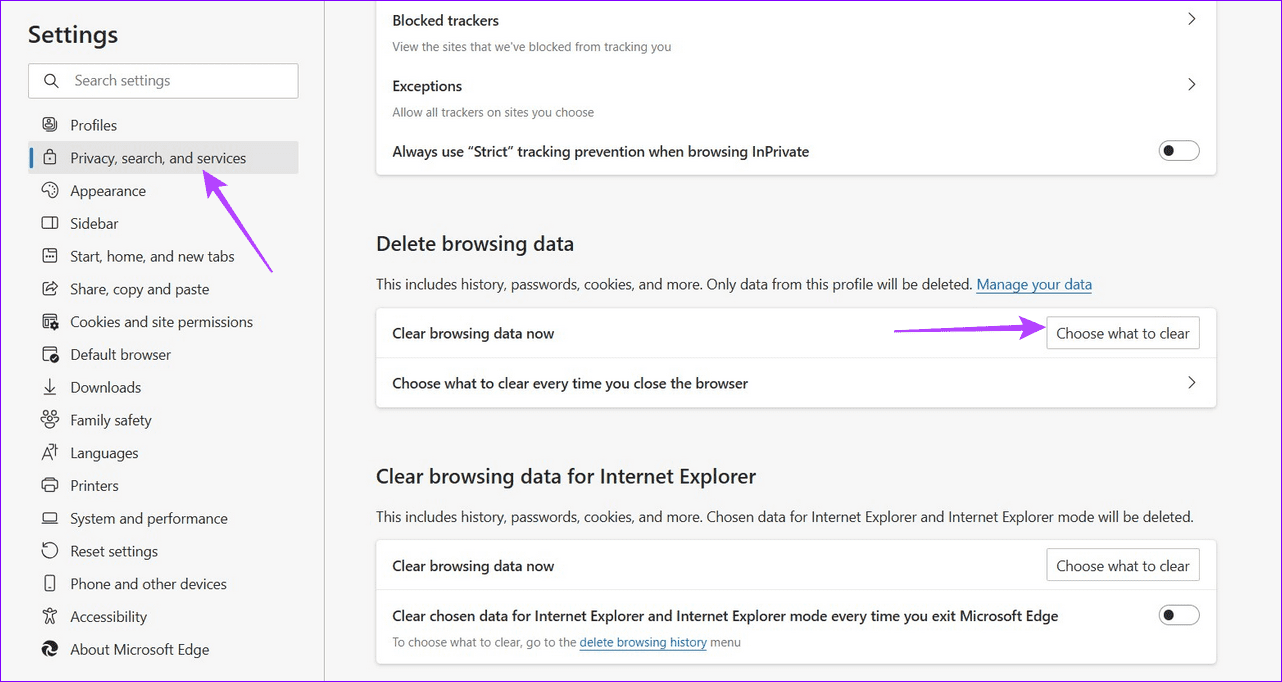Select the Reset settings icon

coord(49,550)
